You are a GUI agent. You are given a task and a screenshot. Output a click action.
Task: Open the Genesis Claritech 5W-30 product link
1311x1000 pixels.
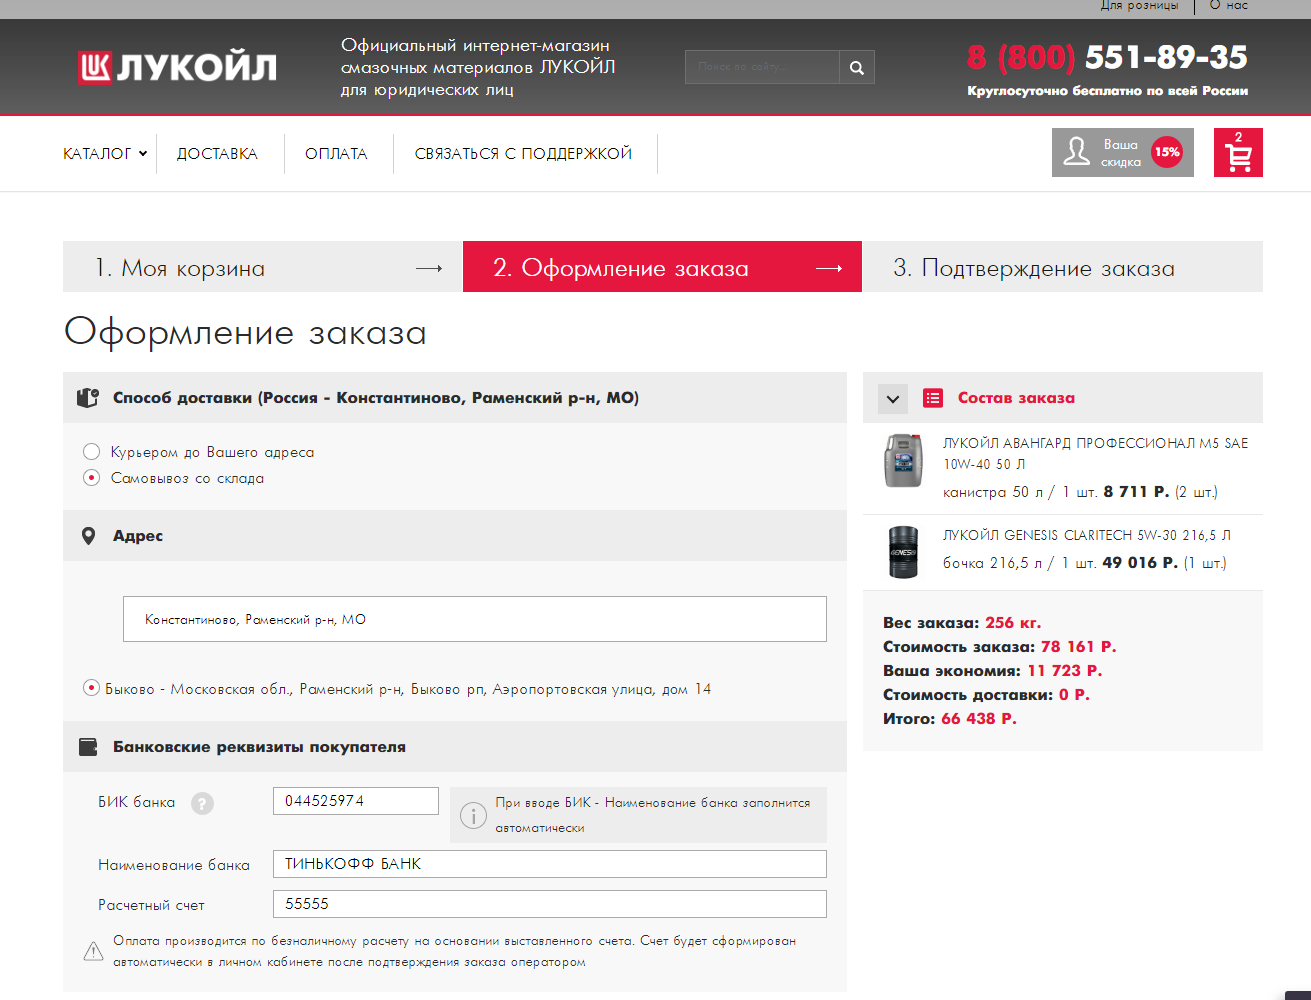(1087, 535)
